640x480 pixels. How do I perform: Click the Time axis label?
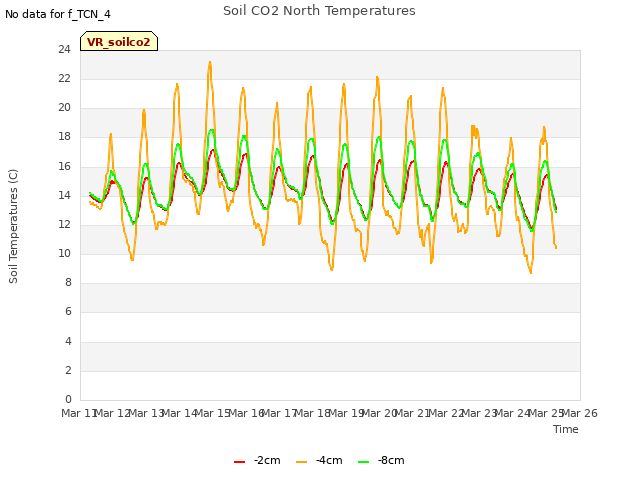coord(566,429)
